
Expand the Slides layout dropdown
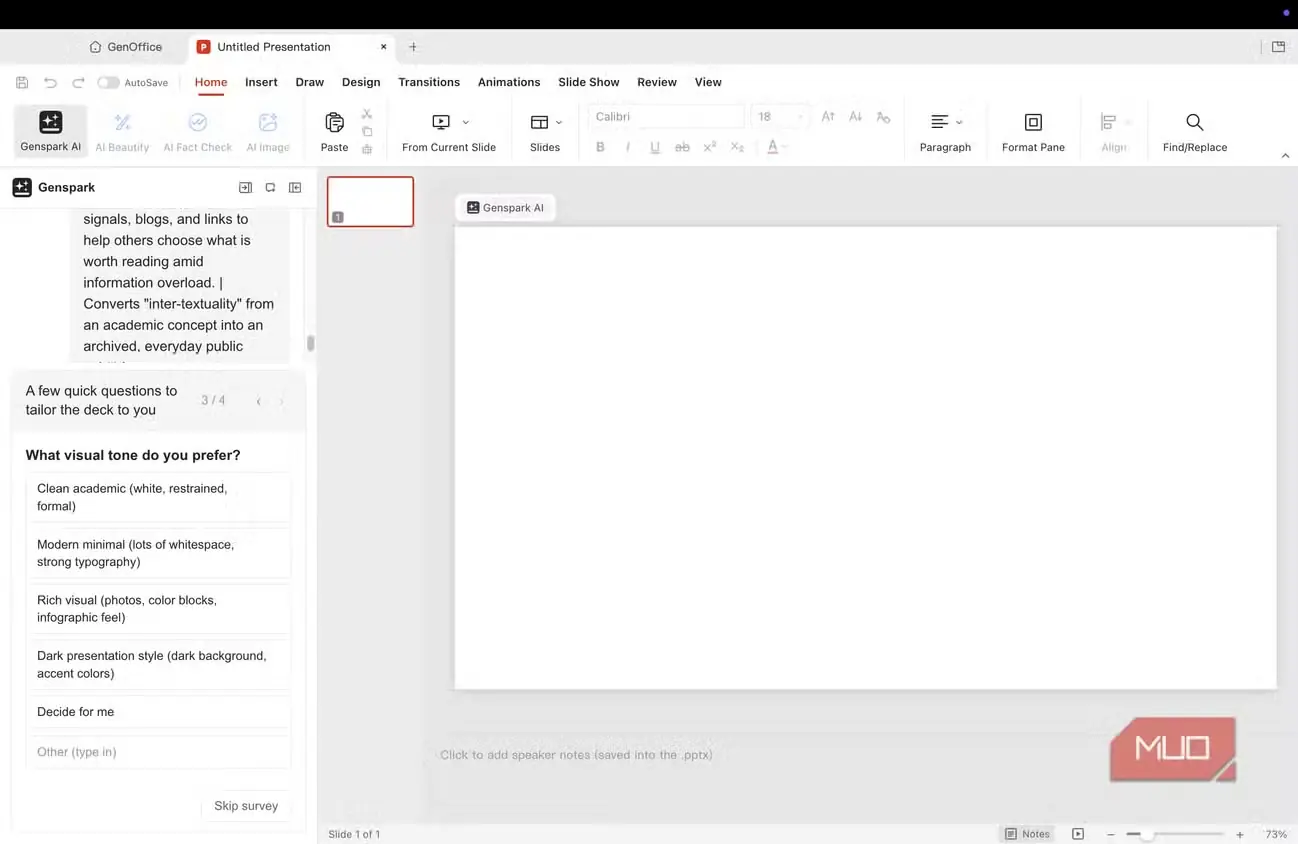pyautogui.click(x=559, y=122)
